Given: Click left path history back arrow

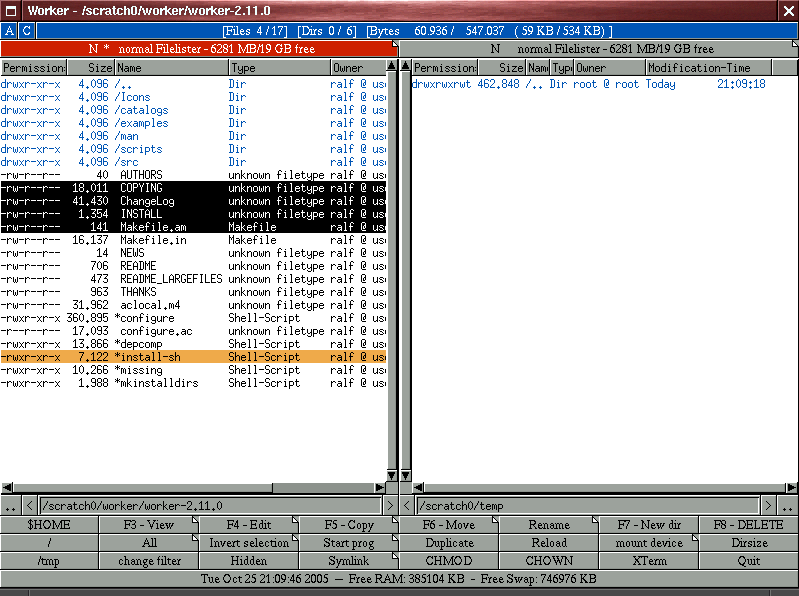Looking at the screenshot, I should [30, 506].
